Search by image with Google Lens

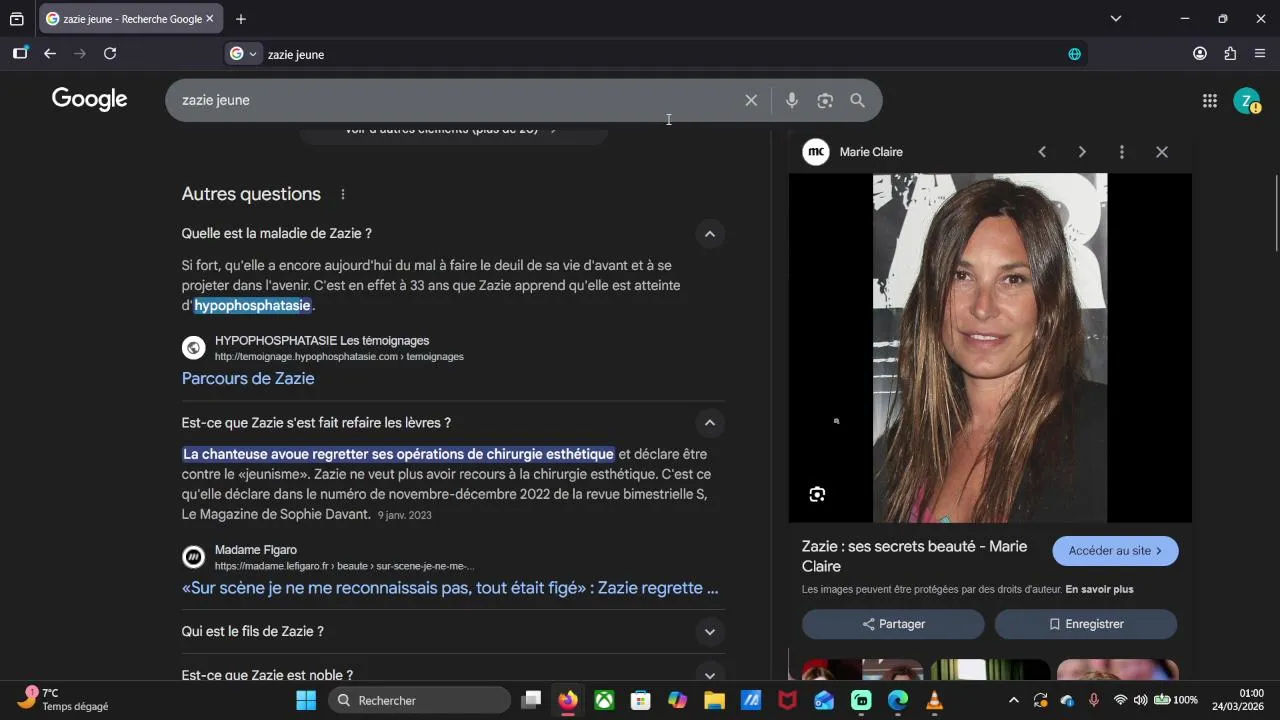tap(825, 100)
